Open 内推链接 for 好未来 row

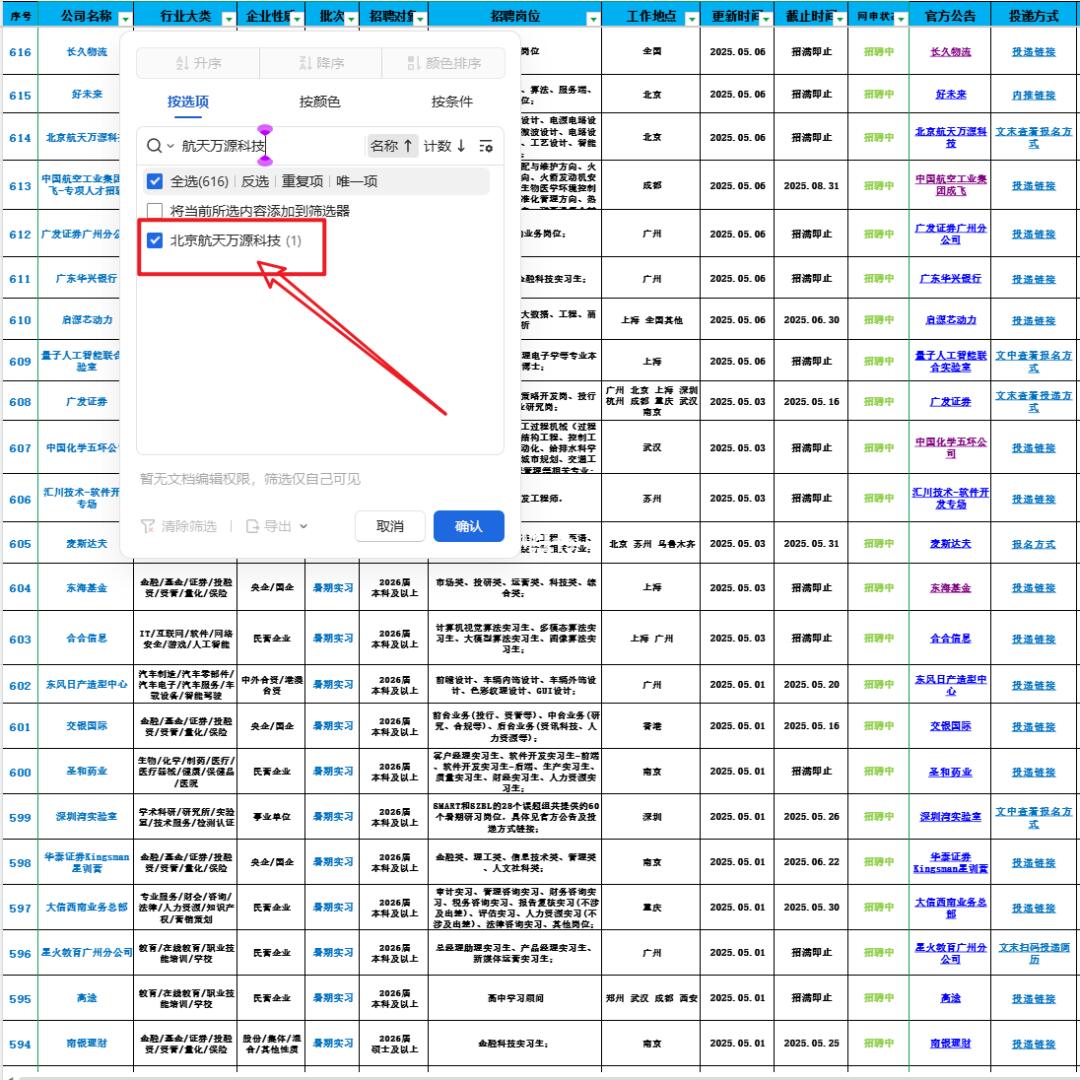(x=1033, y=95)
